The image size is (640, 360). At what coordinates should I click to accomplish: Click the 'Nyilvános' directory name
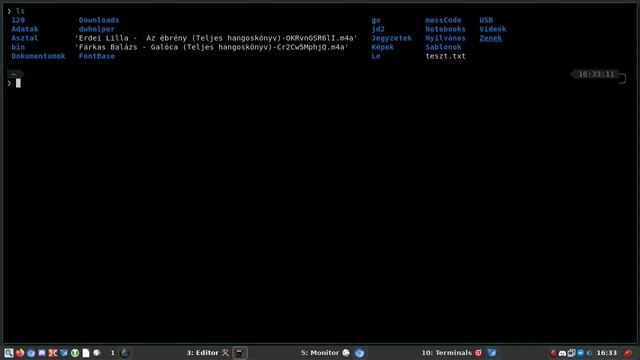445,38
